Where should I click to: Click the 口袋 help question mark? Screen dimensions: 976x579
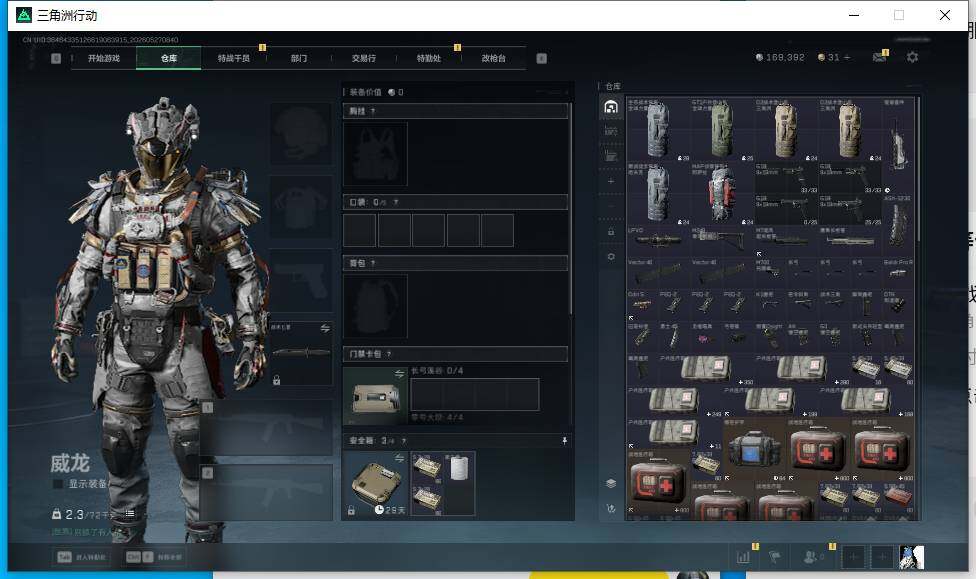coord(396,202)
